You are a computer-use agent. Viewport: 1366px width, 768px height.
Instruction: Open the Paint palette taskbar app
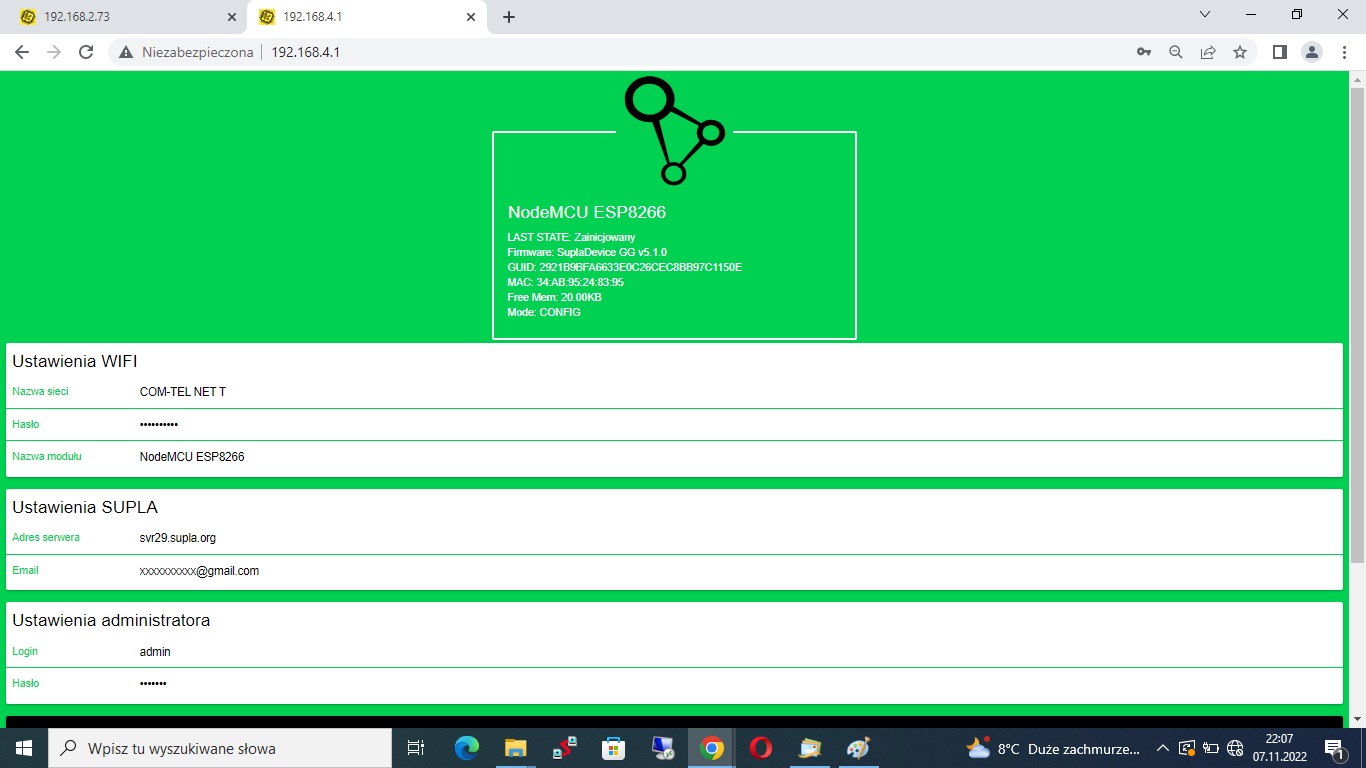(858, 748)
